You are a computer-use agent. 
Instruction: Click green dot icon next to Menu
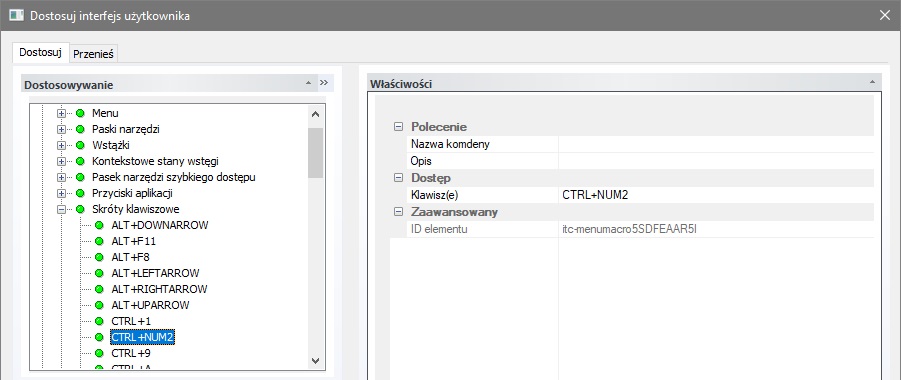80,113
